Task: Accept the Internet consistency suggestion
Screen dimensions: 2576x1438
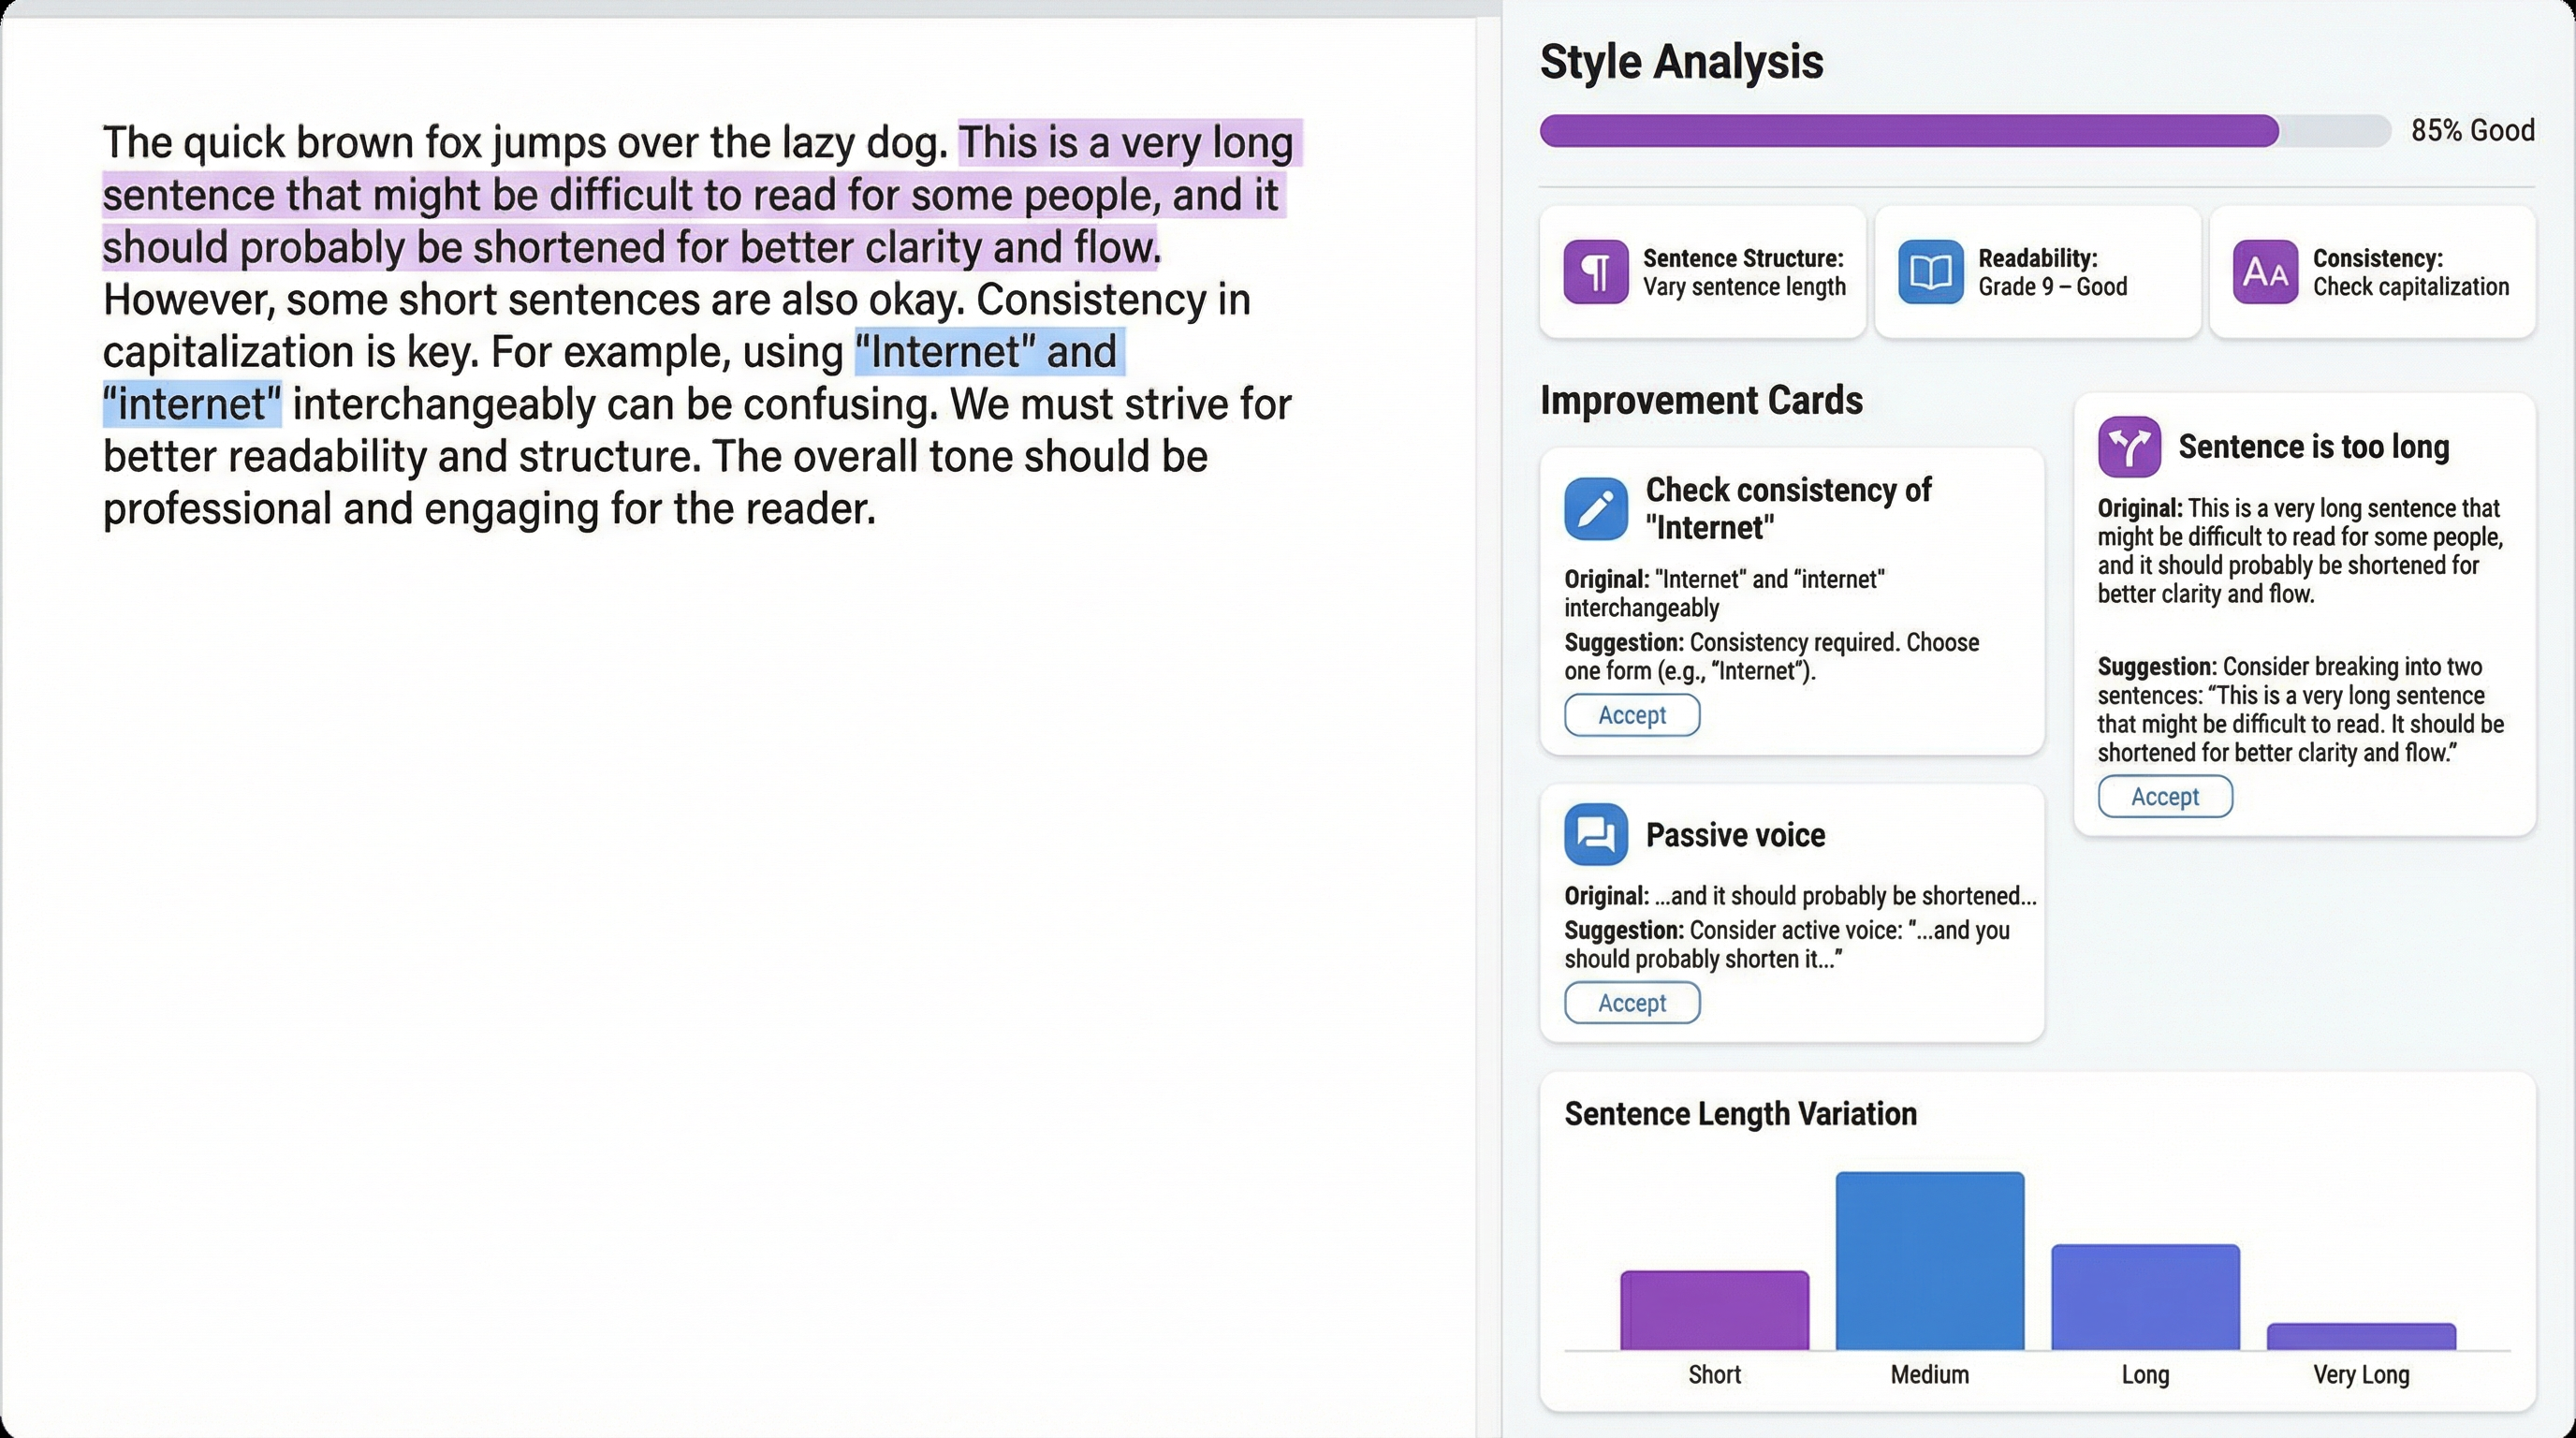Action: click(x=1631, y=715)
